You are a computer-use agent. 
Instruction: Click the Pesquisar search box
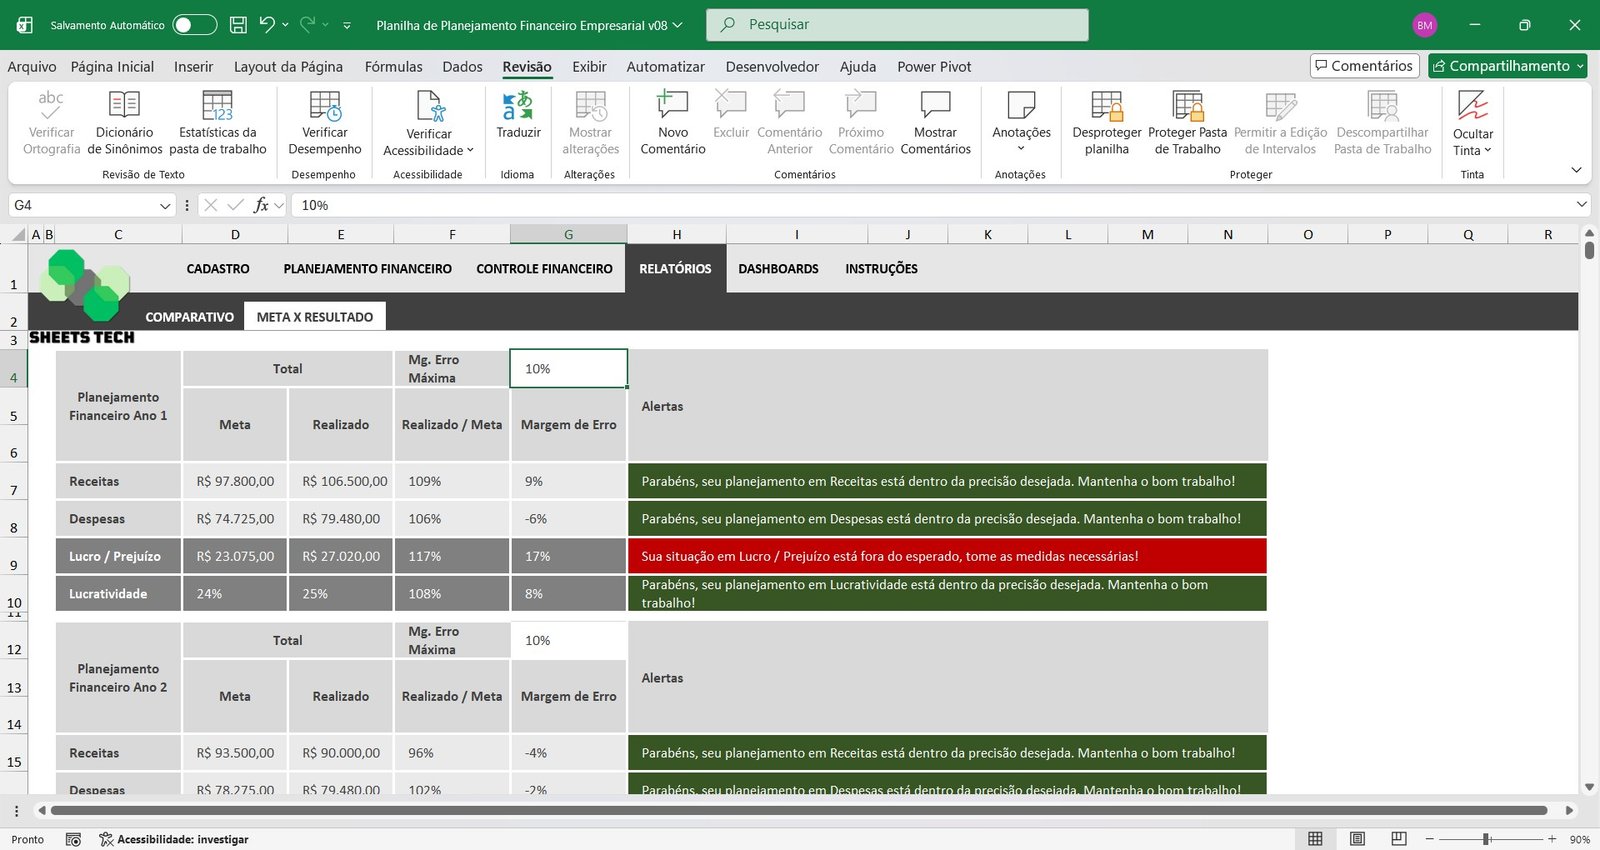[x=897, y=25]
